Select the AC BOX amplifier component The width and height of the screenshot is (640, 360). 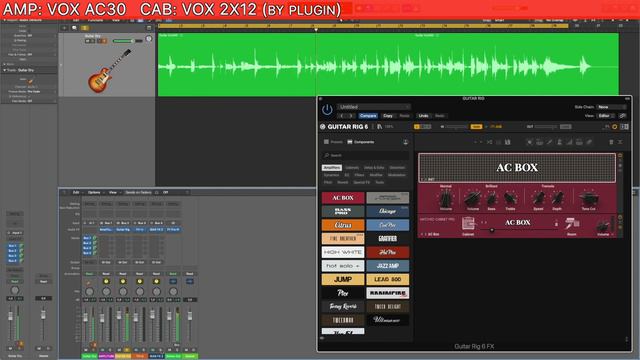pyautogui.click(x=343, y=198)
